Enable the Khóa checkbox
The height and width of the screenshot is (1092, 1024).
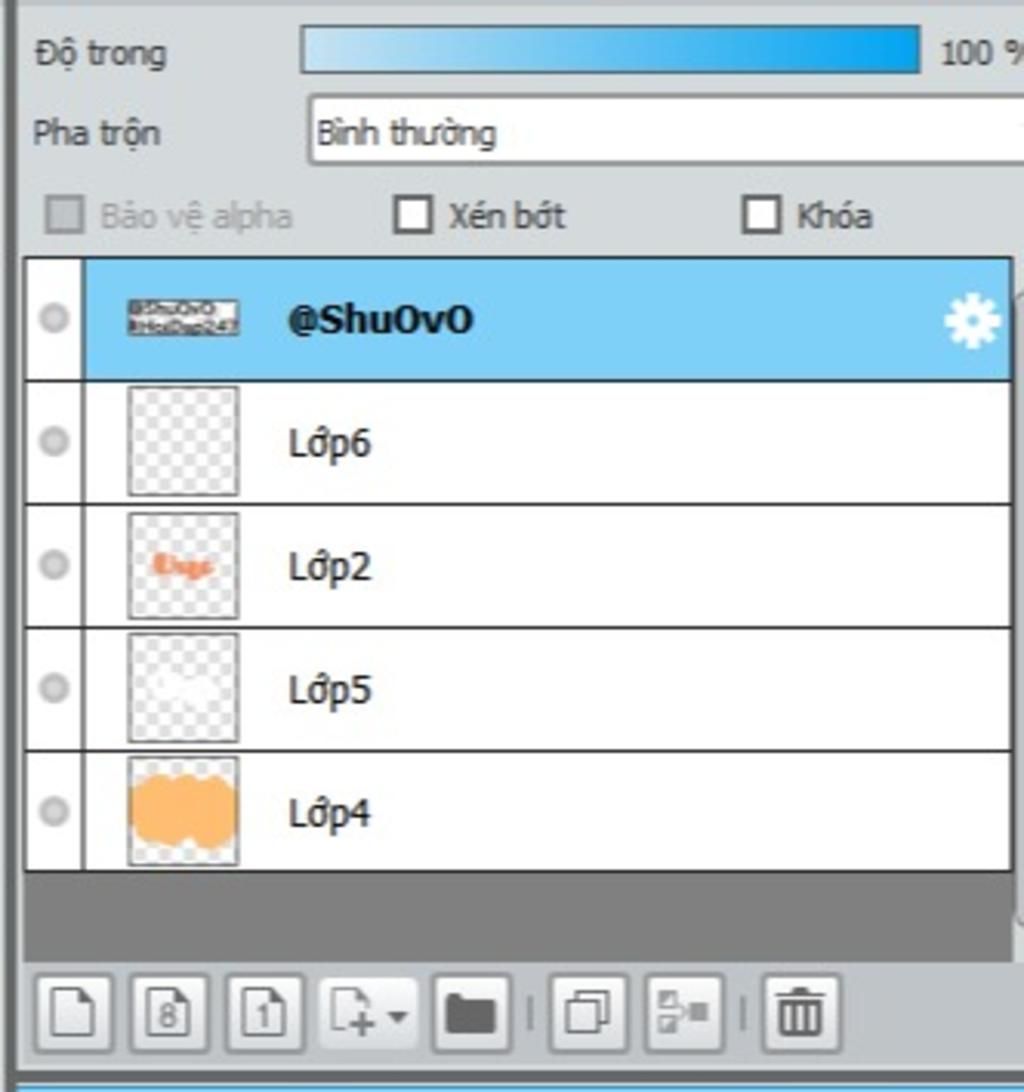[761, 215]
